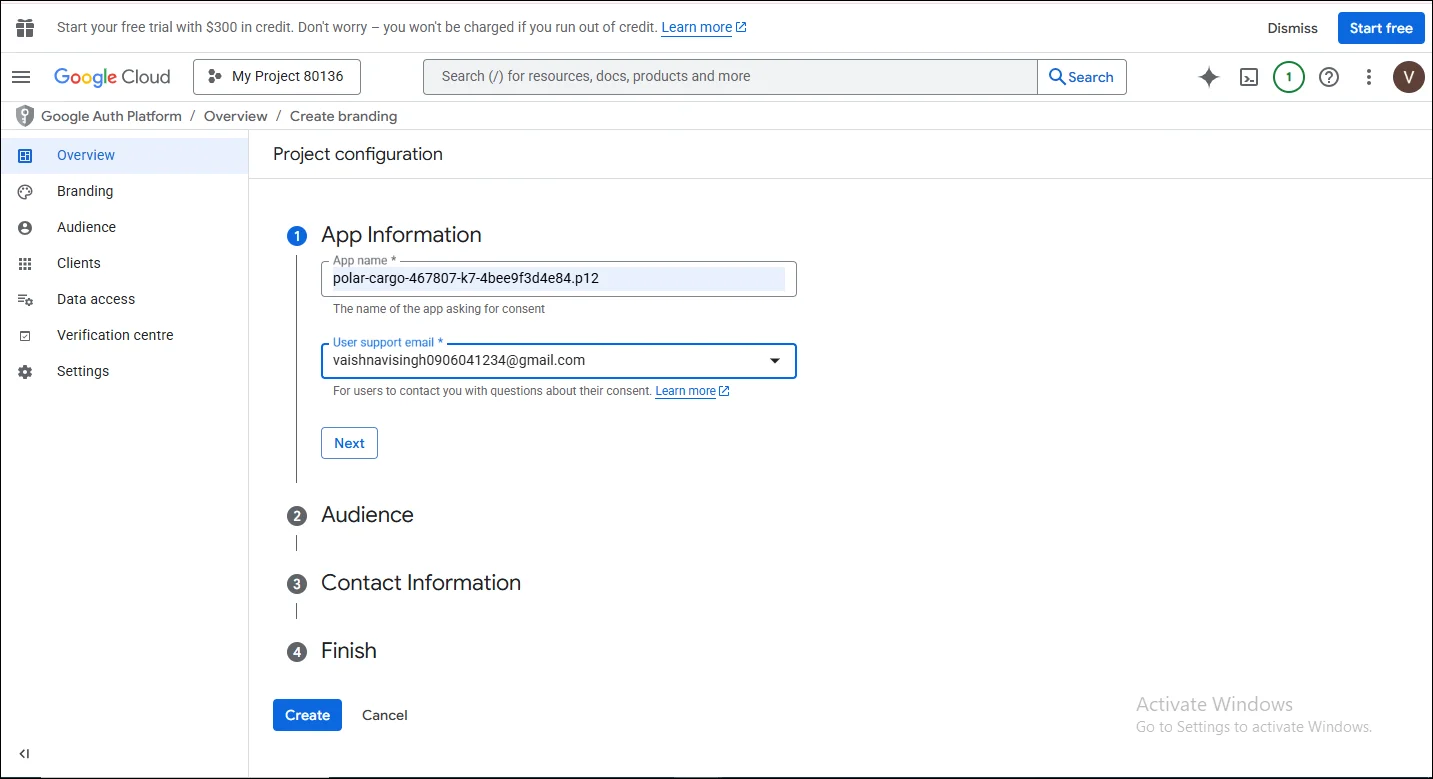Click step 2 Audience number badge
1433x779 pixels.
coord(297,516)
